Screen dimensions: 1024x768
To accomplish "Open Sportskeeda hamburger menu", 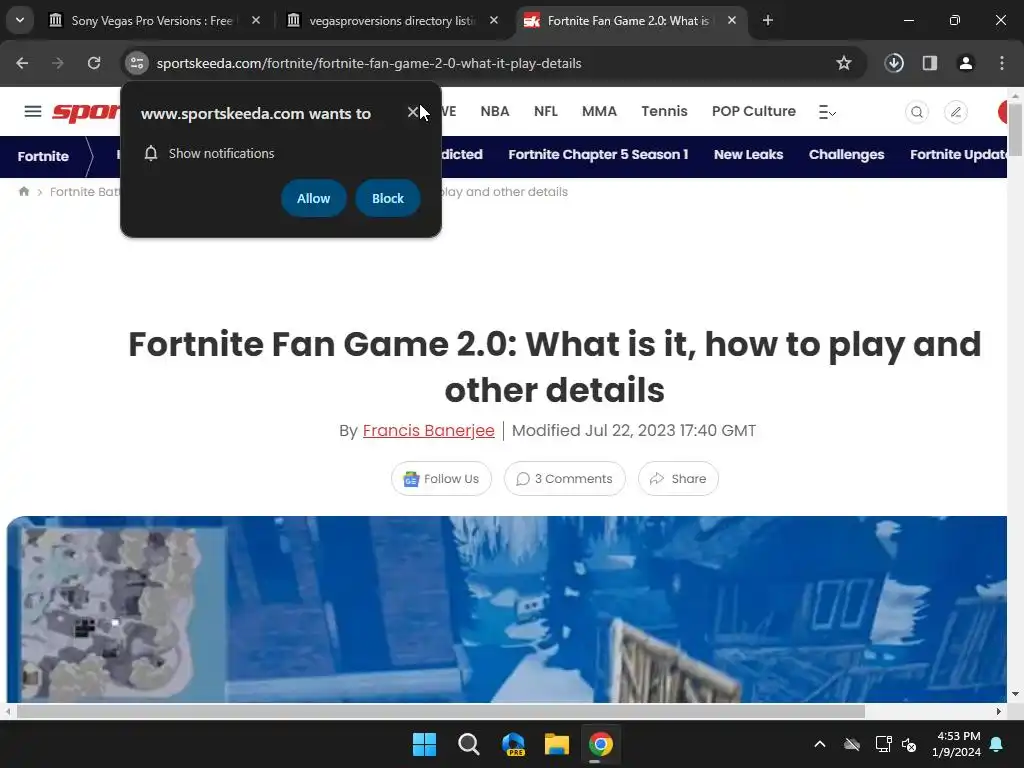I will [33, 112].
